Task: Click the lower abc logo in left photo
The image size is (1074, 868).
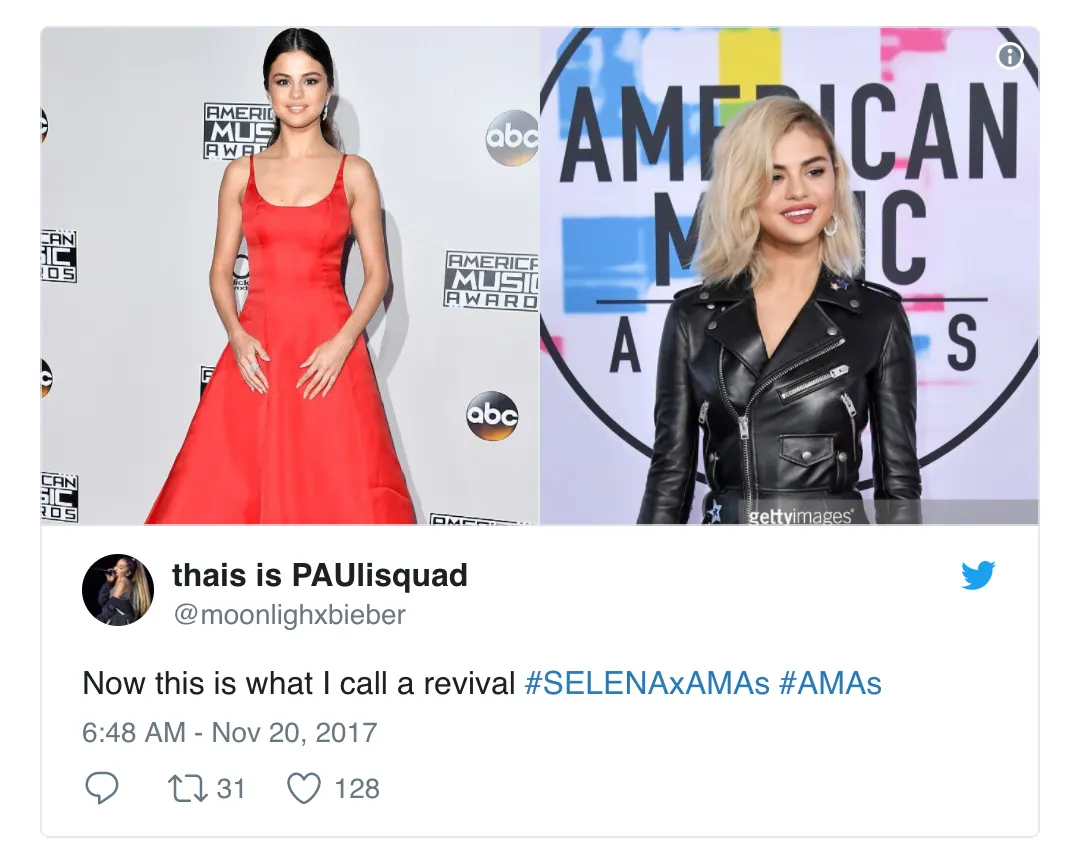Action: click(x=492, y=415)
